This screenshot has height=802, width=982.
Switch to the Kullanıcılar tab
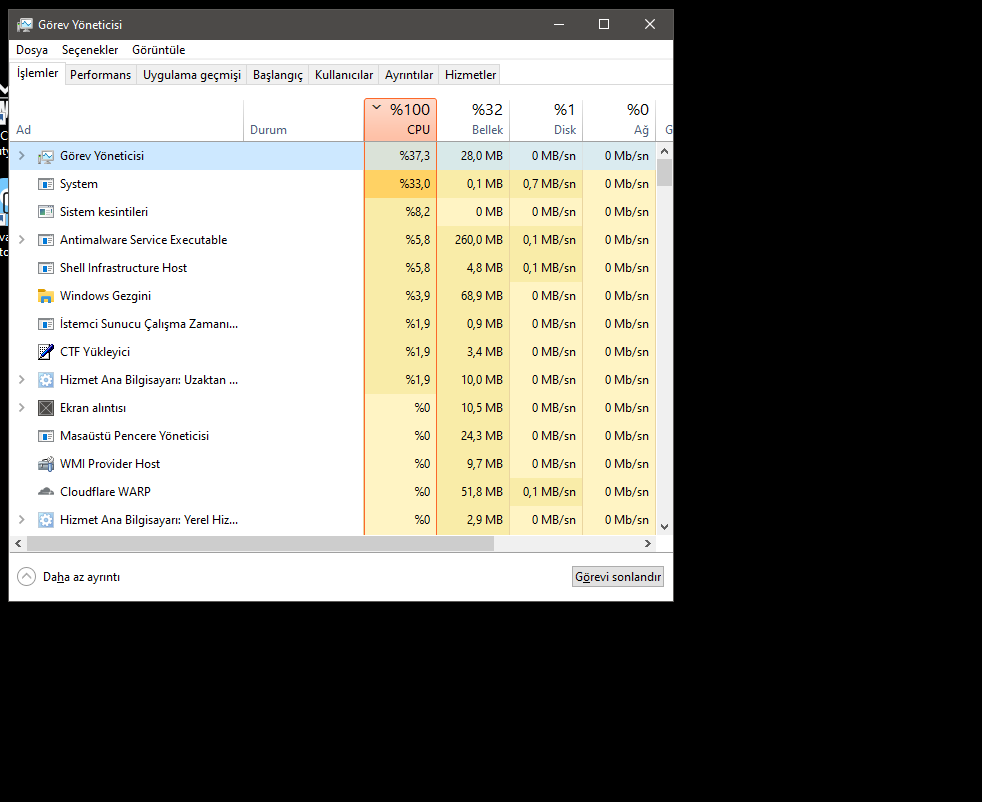pyautogui.click(x=344, y=75)
